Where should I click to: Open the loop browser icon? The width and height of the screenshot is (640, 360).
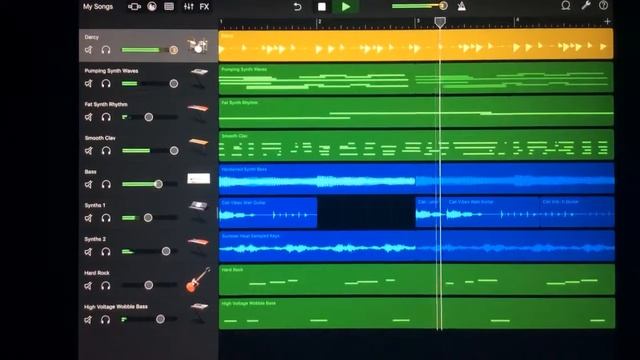566,6
